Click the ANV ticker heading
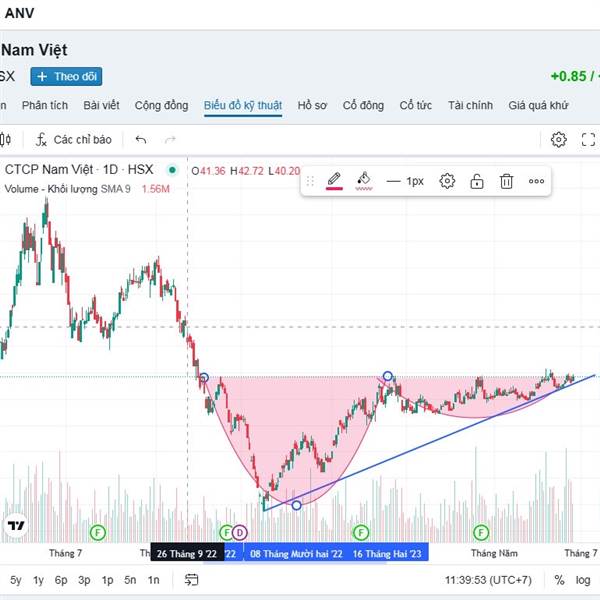600x600 pixels. (19, 13)
